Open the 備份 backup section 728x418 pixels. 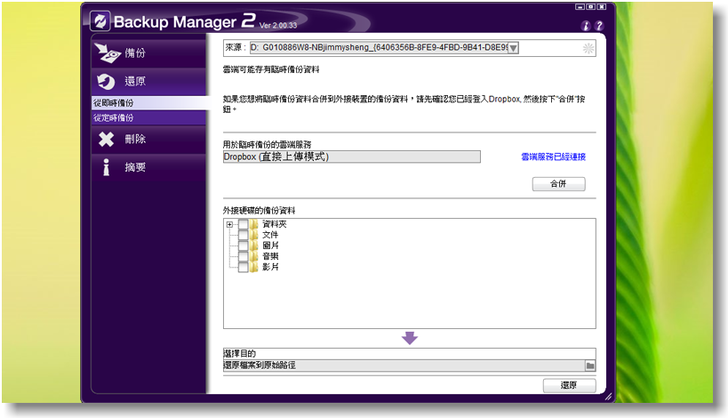[149, 53]
